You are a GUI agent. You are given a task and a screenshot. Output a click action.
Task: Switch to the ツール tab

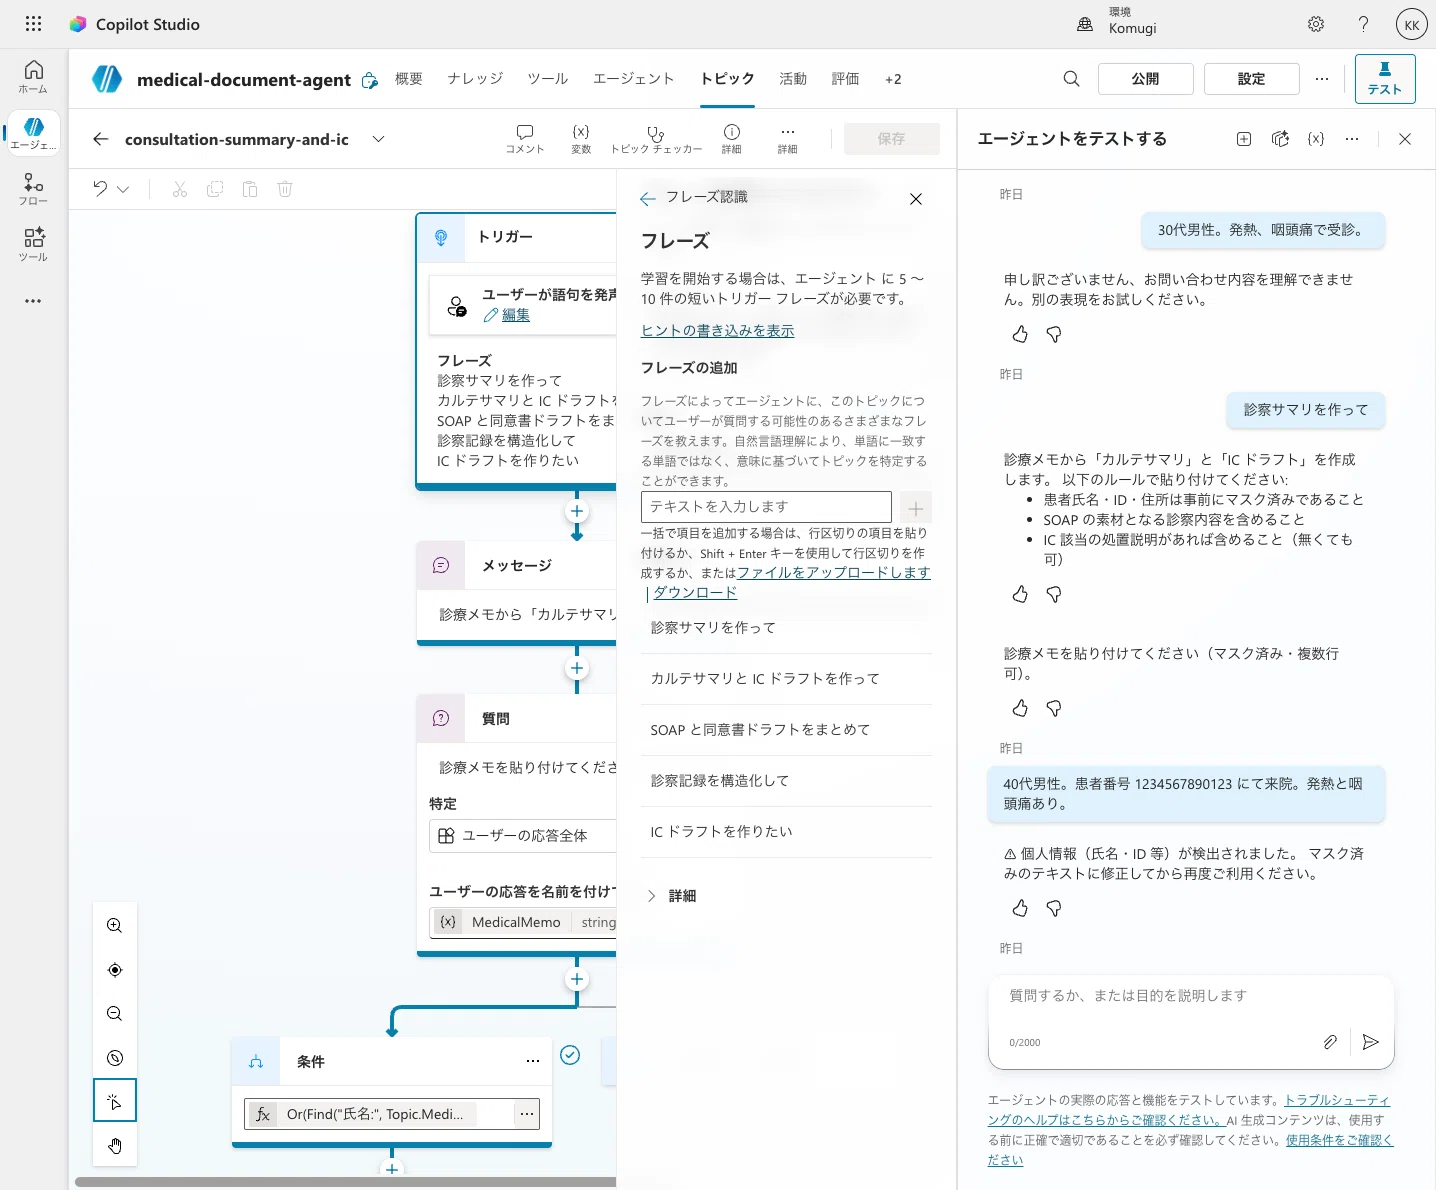[x=548, y=79]
